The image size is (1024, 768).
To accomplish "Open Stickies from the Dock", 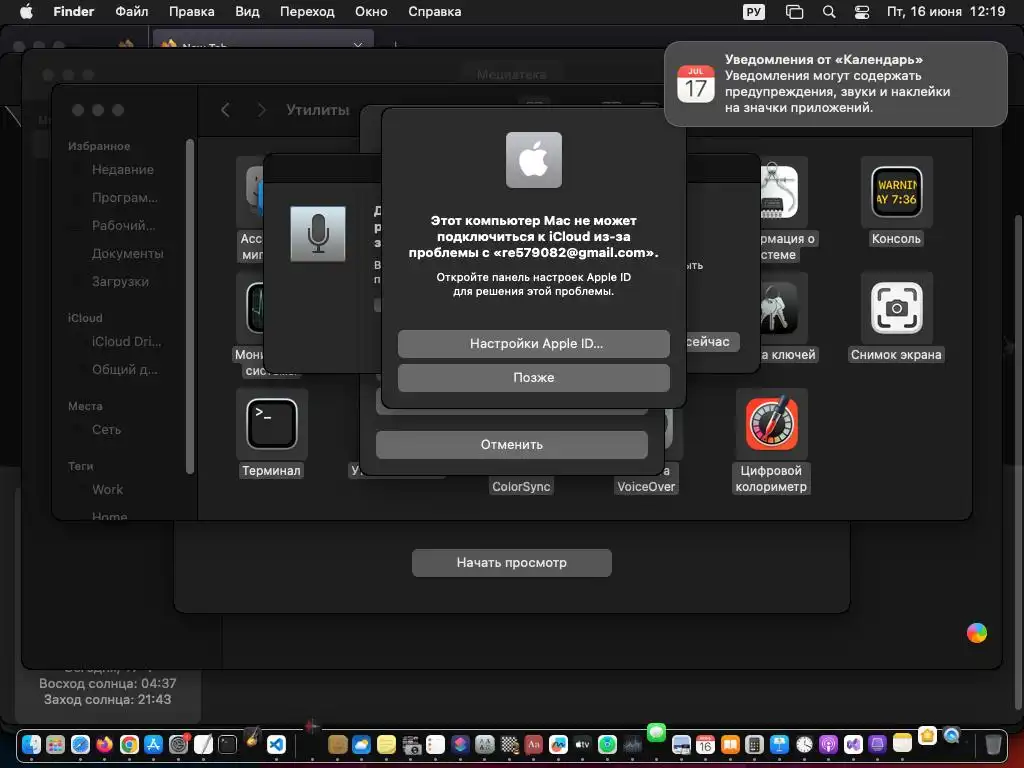I will pos(386,744).
